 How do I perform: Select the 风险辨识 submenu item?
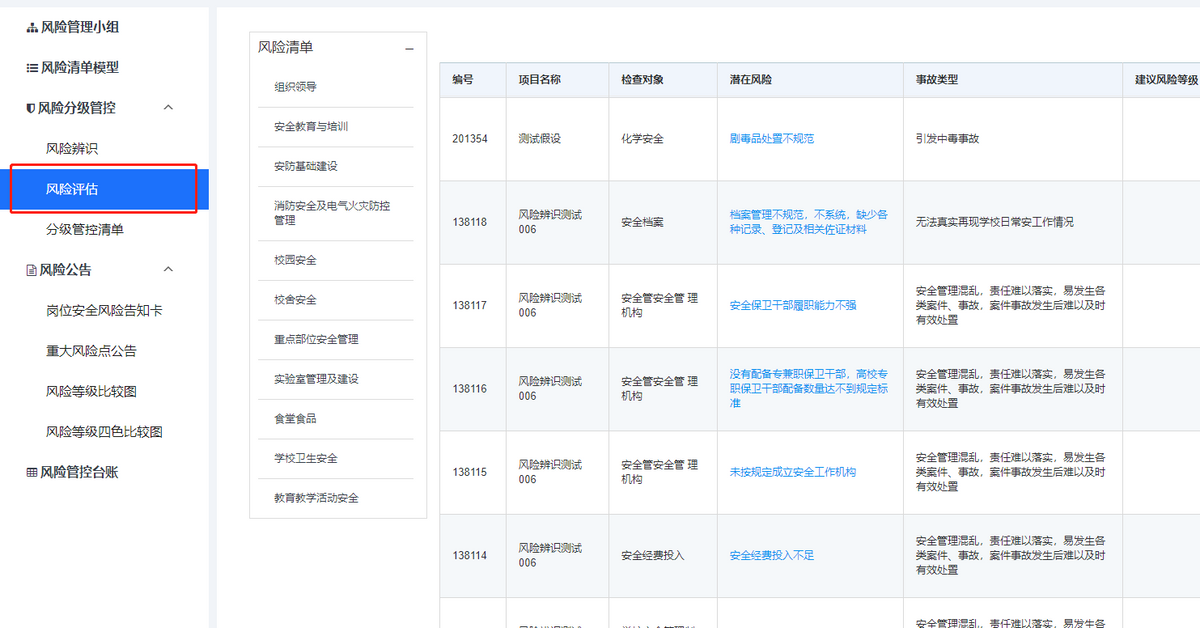click(72, 149)
